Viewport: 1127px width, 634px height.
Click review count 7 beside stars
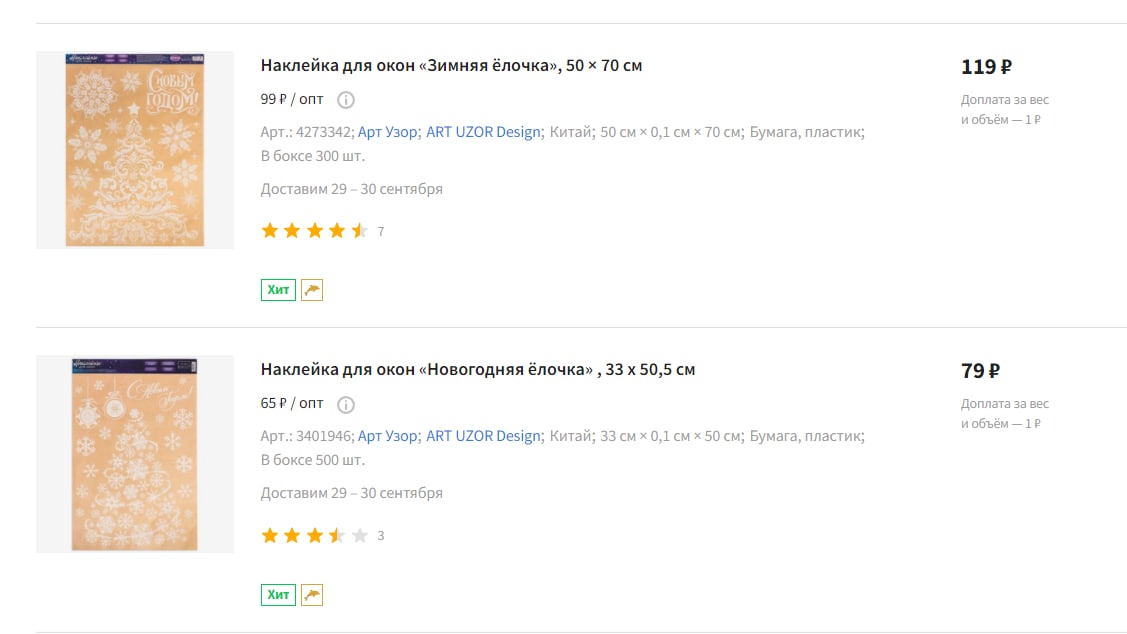pos(381,231)
